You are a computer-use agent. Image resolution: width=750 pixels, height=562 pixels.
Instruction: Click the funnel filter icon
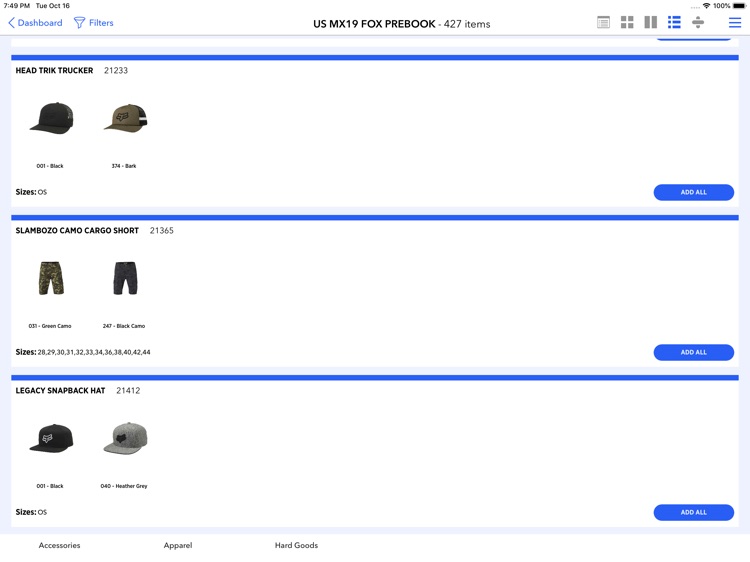tap(79, 23)
